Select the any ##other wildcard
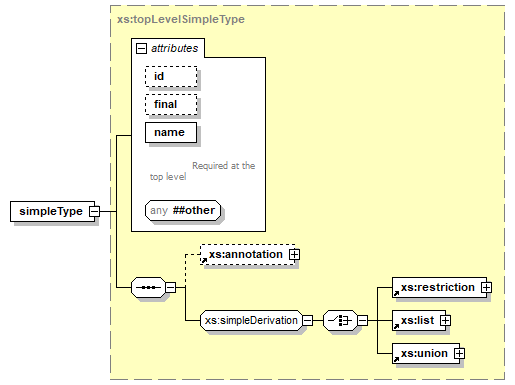The width and height of the screenshot is (515, 385). (x=183, y=211)
